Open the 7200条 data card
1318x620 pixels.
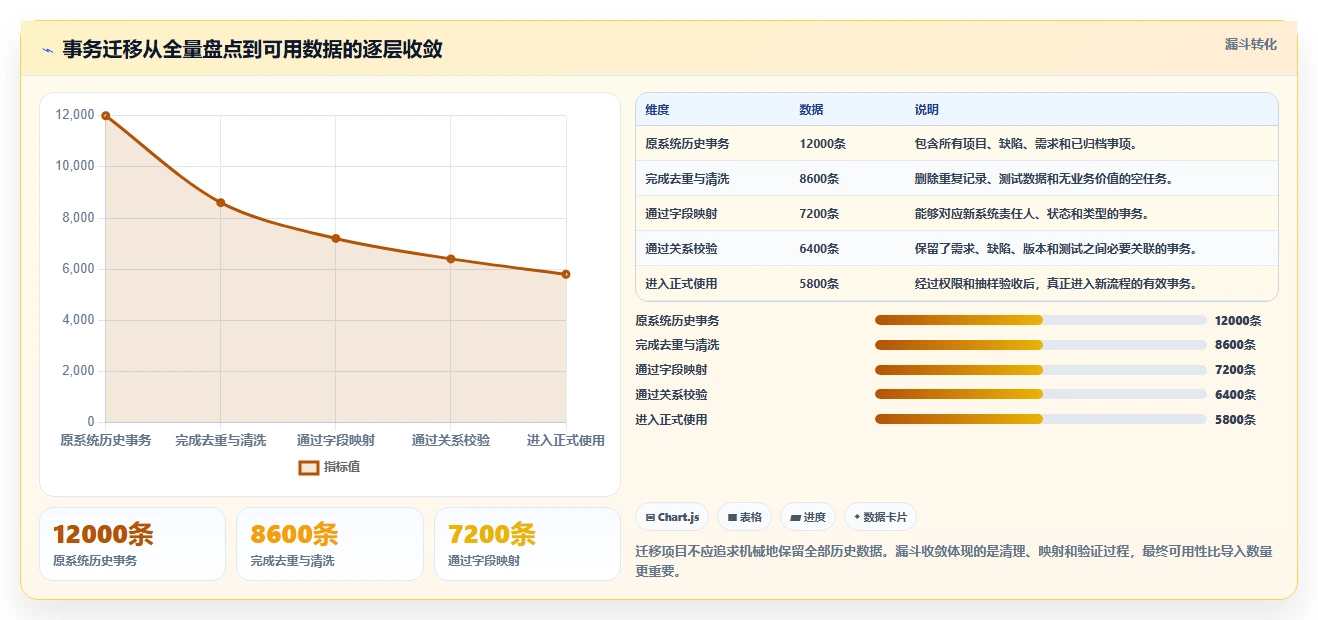[x=527, y=544]
